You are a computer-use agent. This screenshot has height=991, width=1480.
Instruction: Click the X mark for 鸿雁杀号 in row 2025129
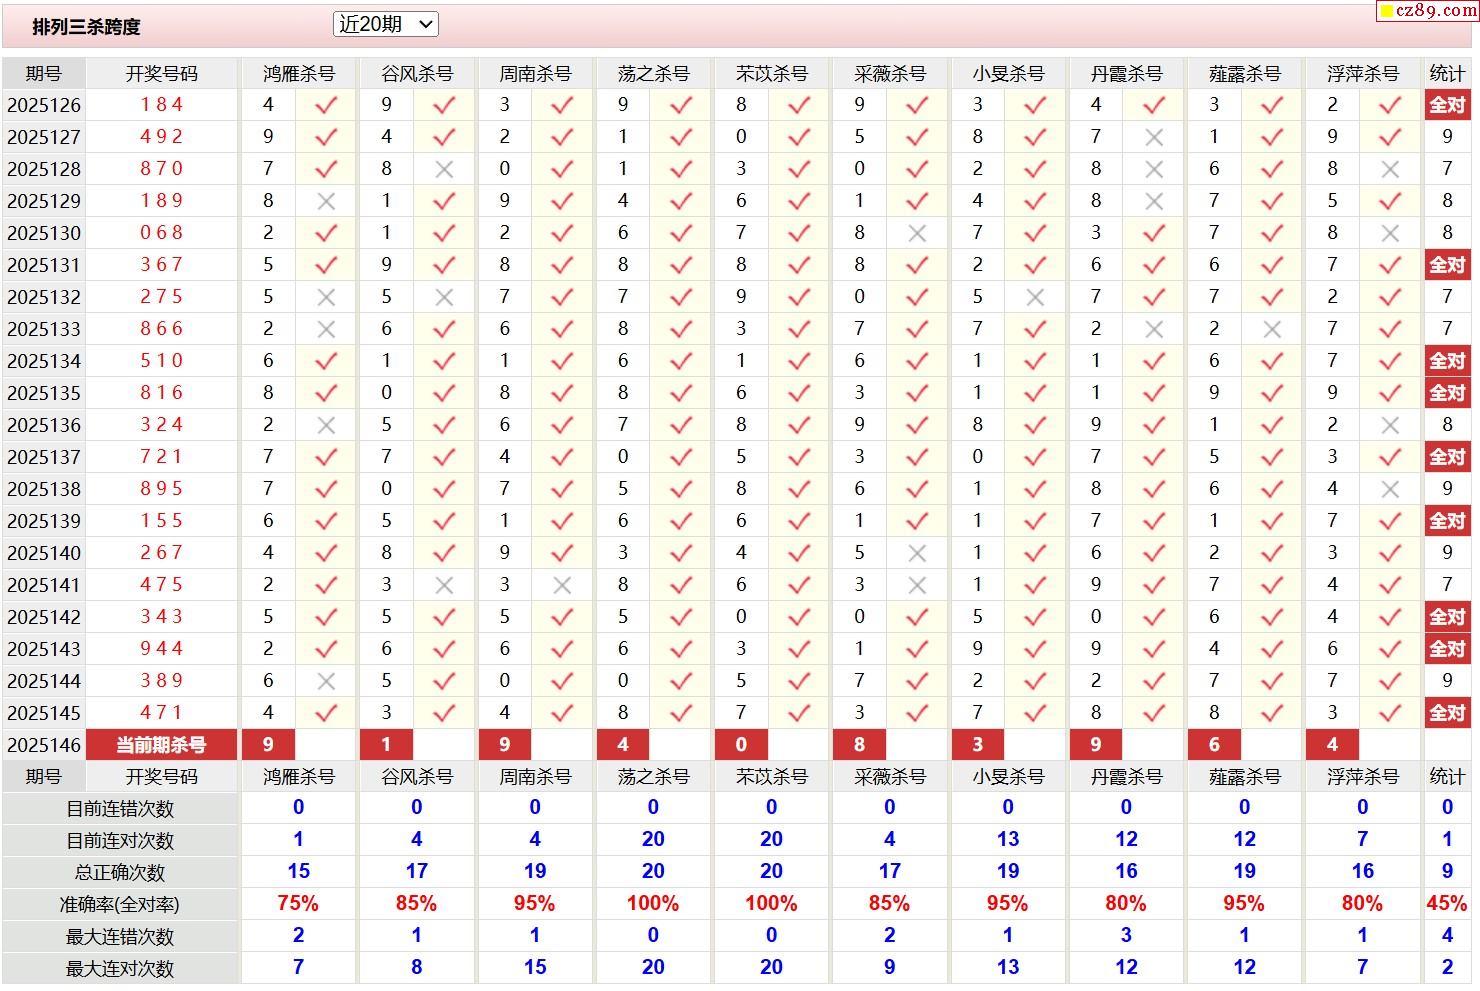click(x=326, y=201)
